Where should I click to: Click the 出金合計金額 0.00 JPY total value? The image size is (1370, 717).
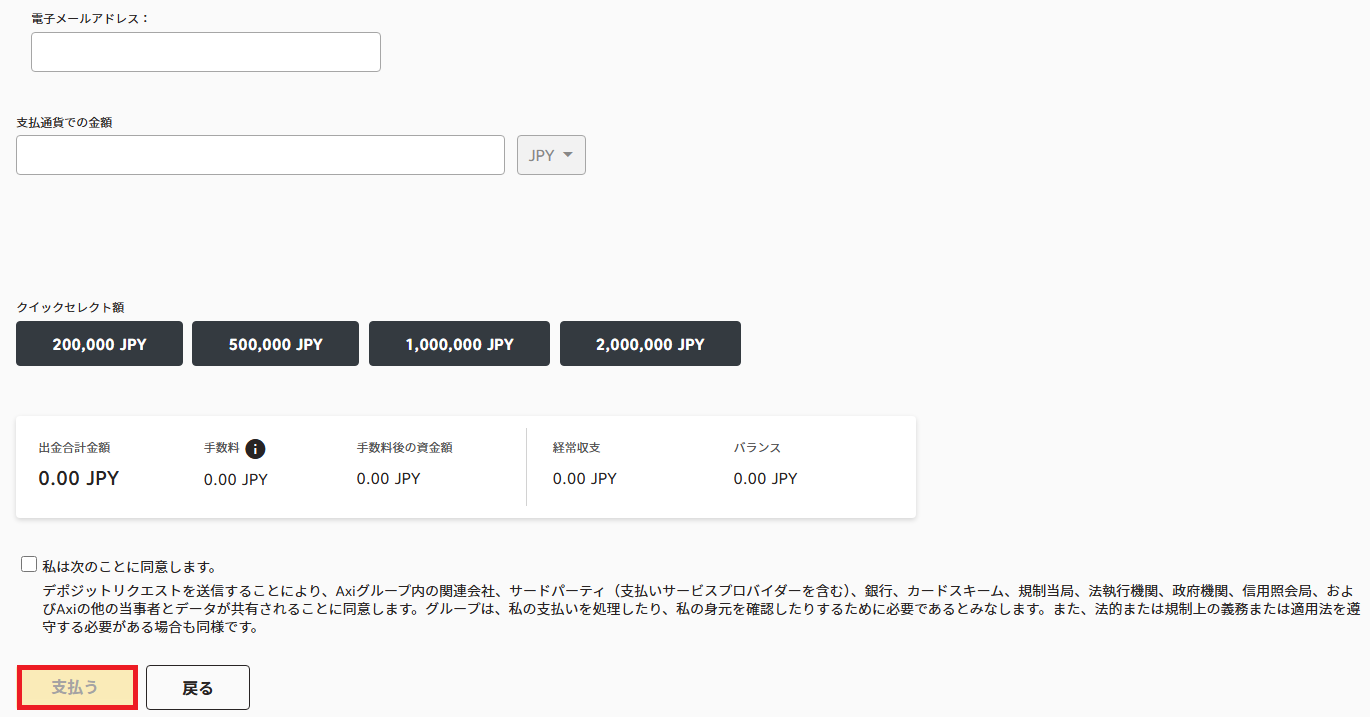coord(79,478)
